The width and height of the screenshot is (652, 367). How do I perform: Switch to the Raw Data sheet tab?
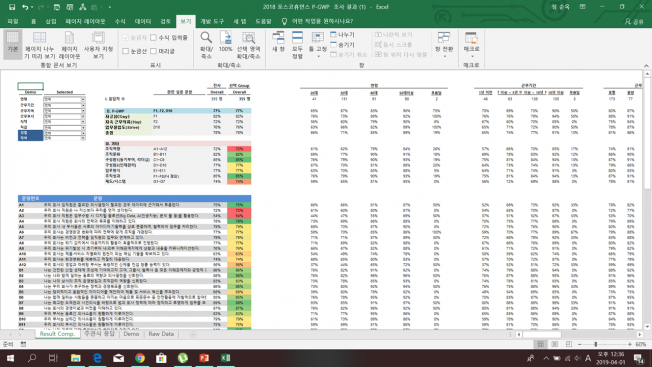pos(161,334)
